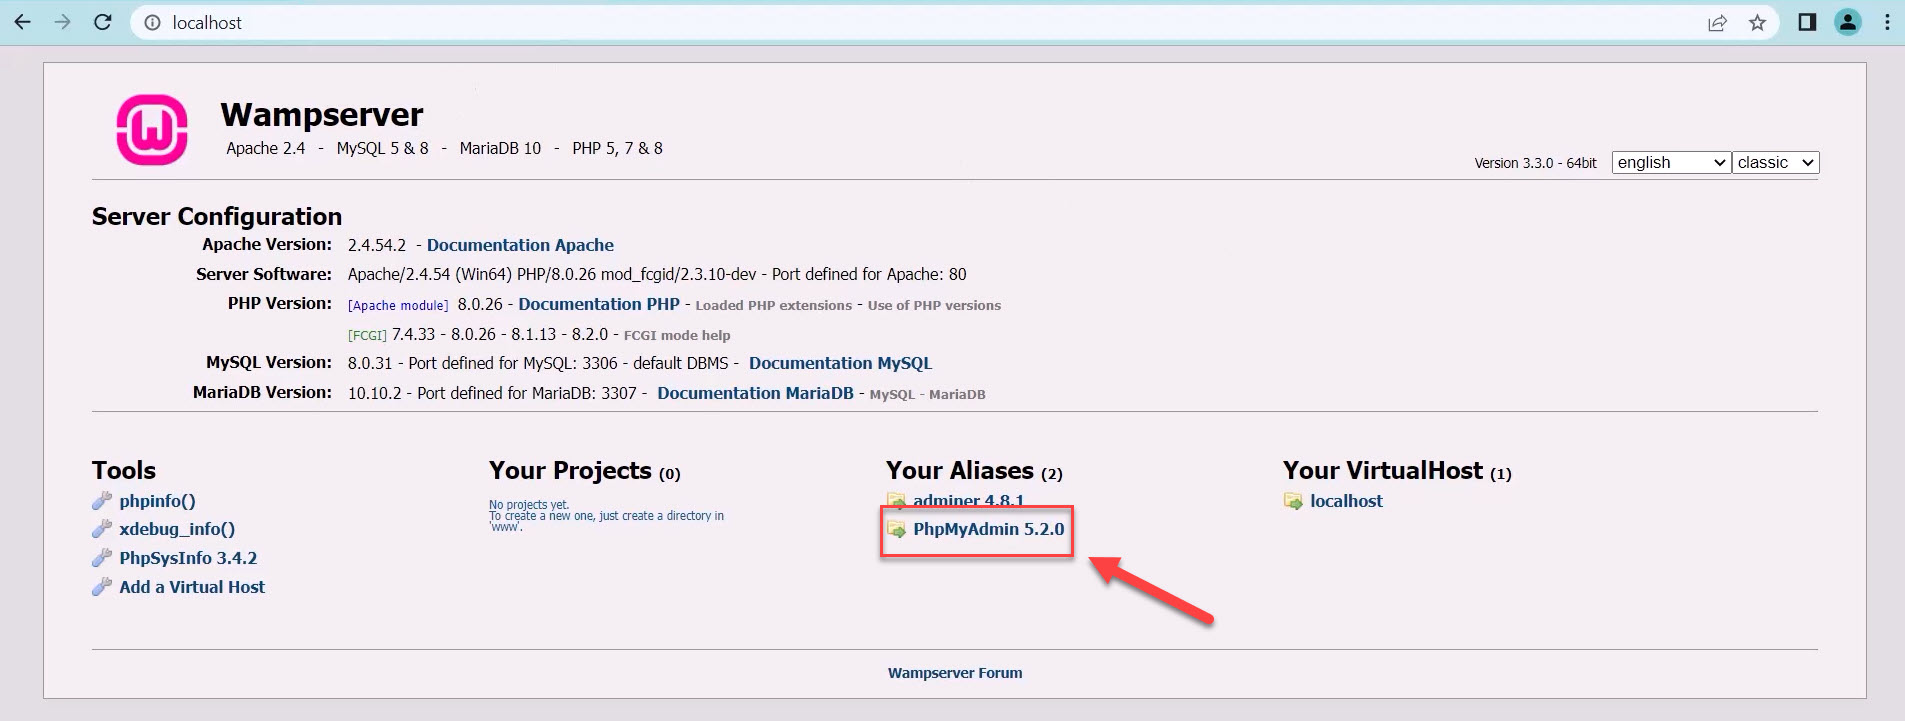Viewport: 1905px width, 721px height.
Task: Click the wrench icon beside Add a Virtual Host
Action: (x=102, y=587)
